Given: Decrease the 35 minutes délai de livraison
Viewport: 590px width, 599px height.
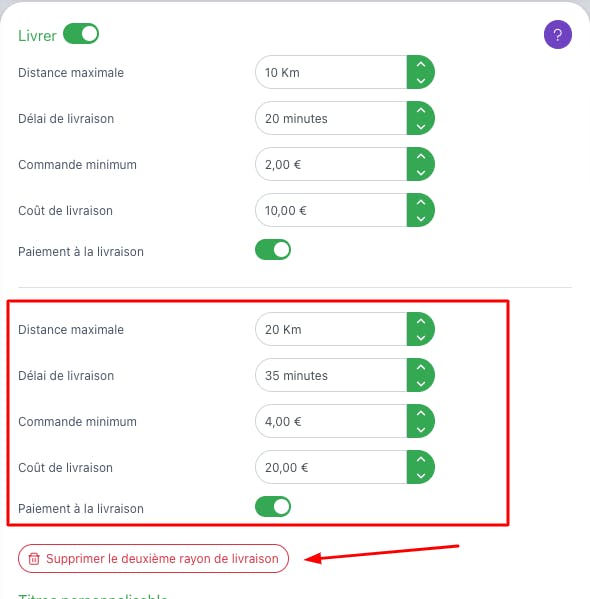Looking at the screenshot, I should pyautogui.click(x=421, y=384).
